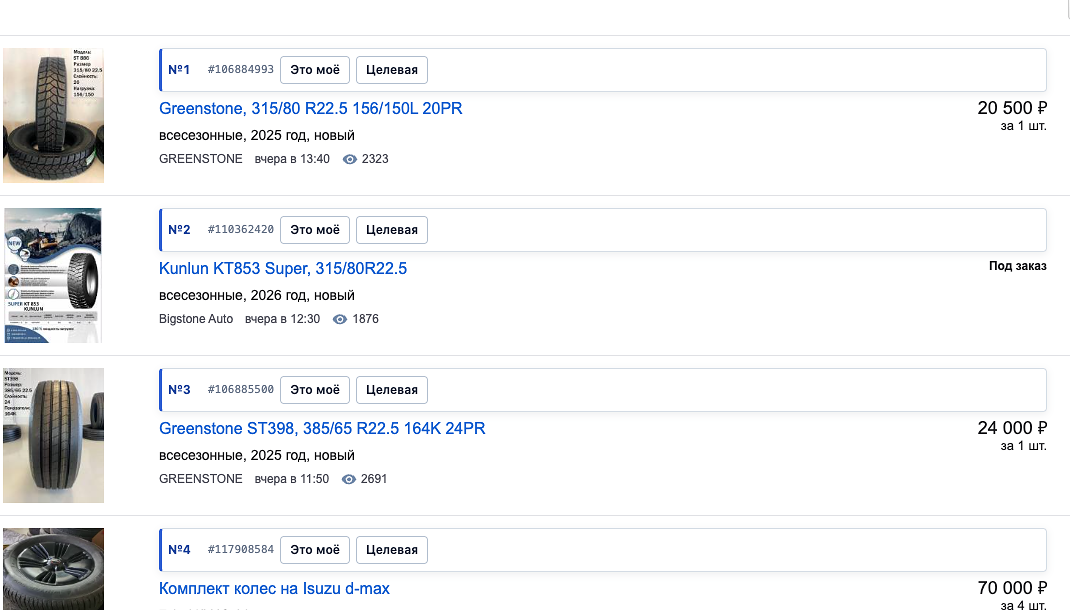
Task: Click the view count 2691
Action: click(374, 479)
